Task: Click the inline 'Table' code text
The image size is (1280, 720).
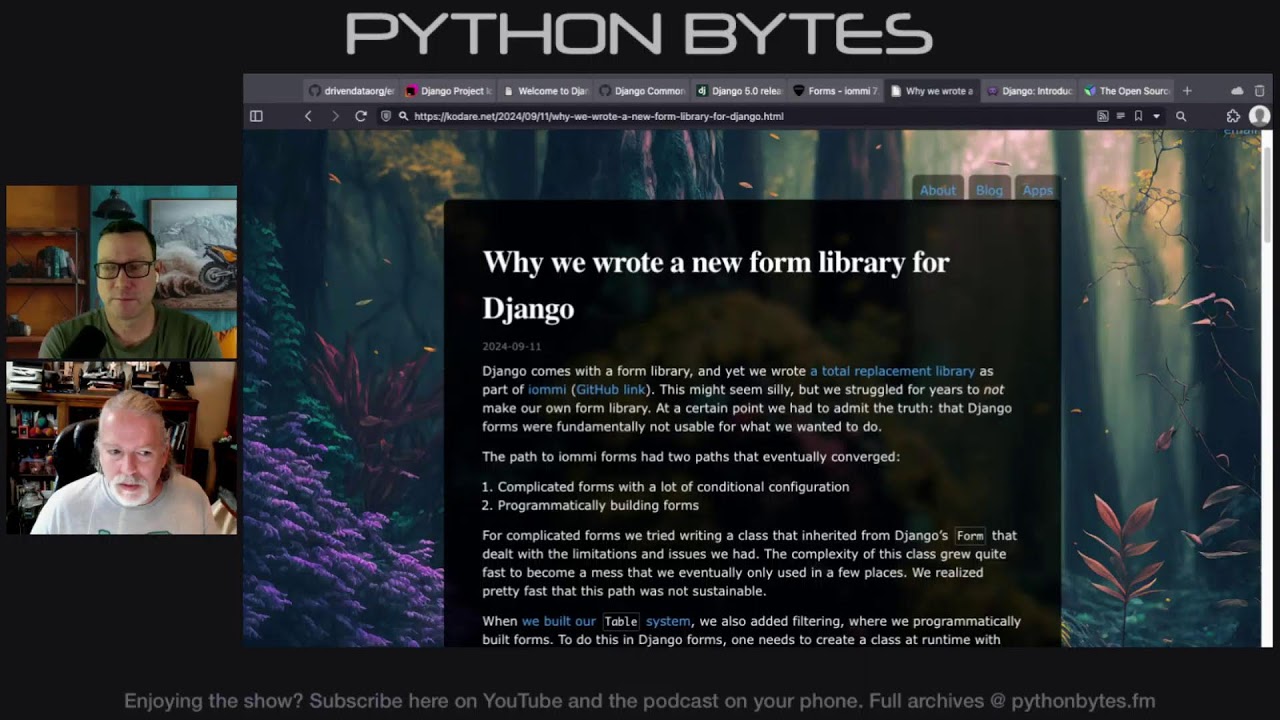Action: [x=621, y=622]
